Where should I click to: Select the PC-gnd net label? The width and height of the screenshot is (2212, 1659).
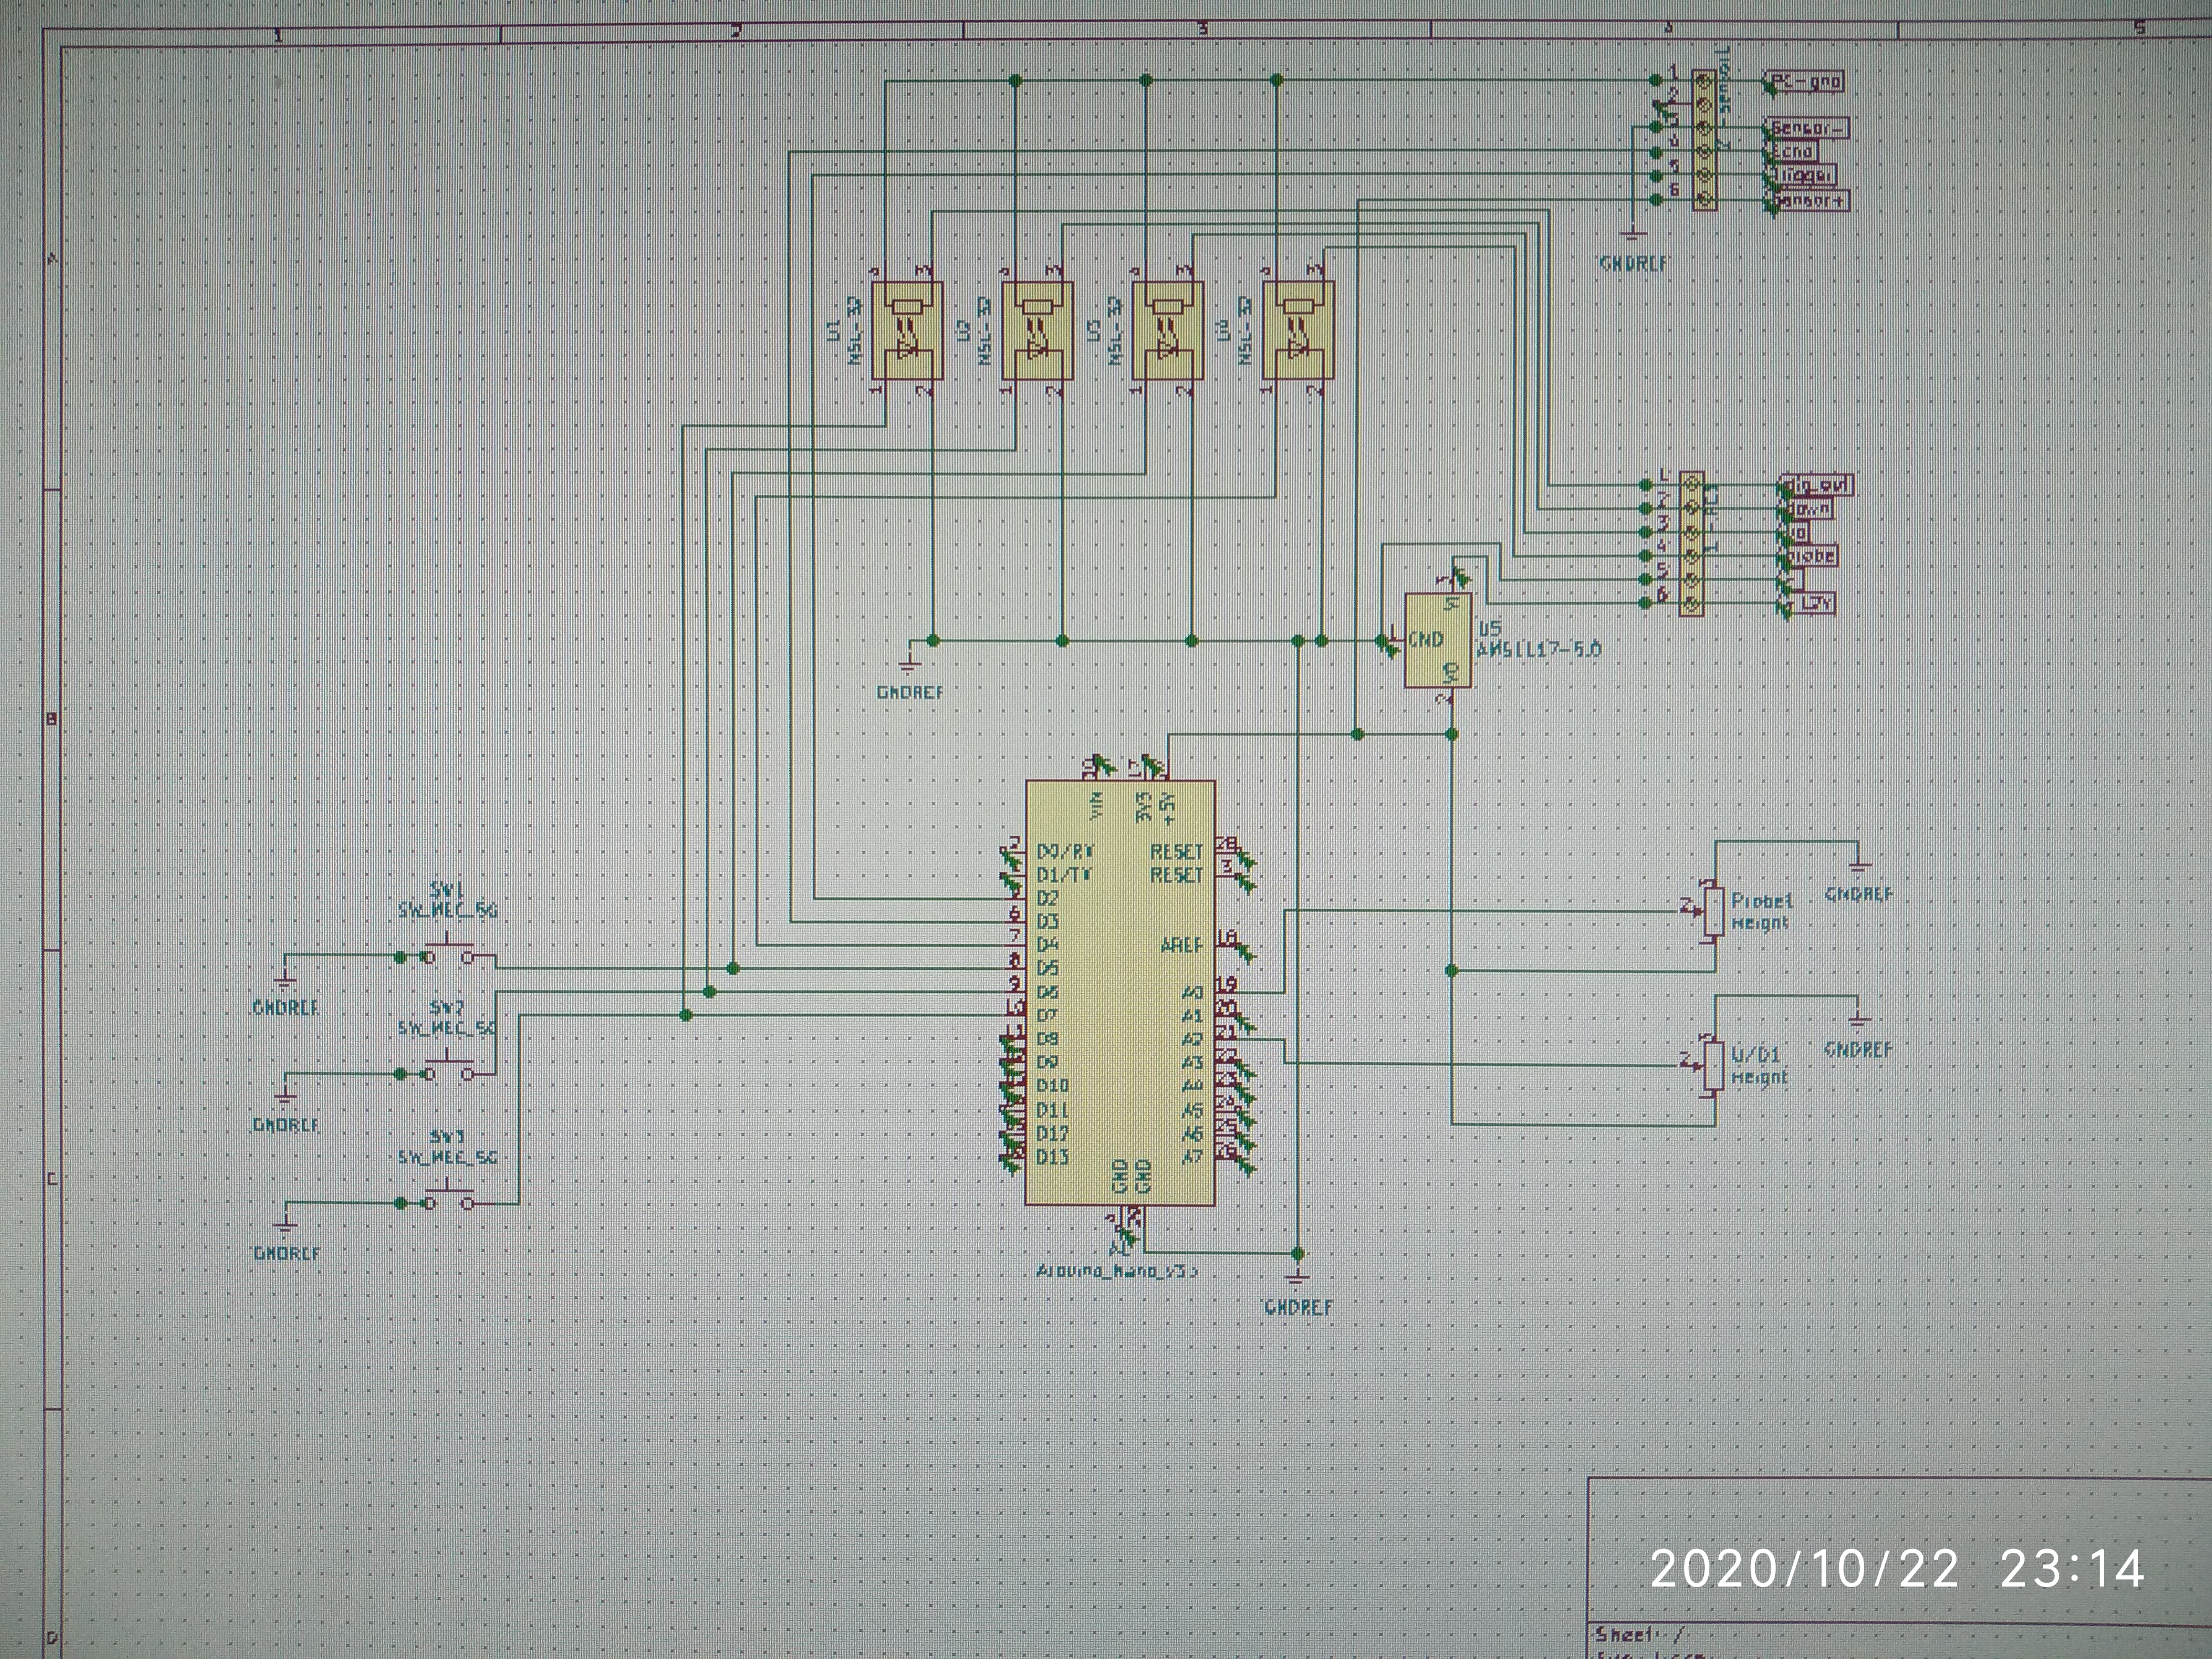[1806, 82]
